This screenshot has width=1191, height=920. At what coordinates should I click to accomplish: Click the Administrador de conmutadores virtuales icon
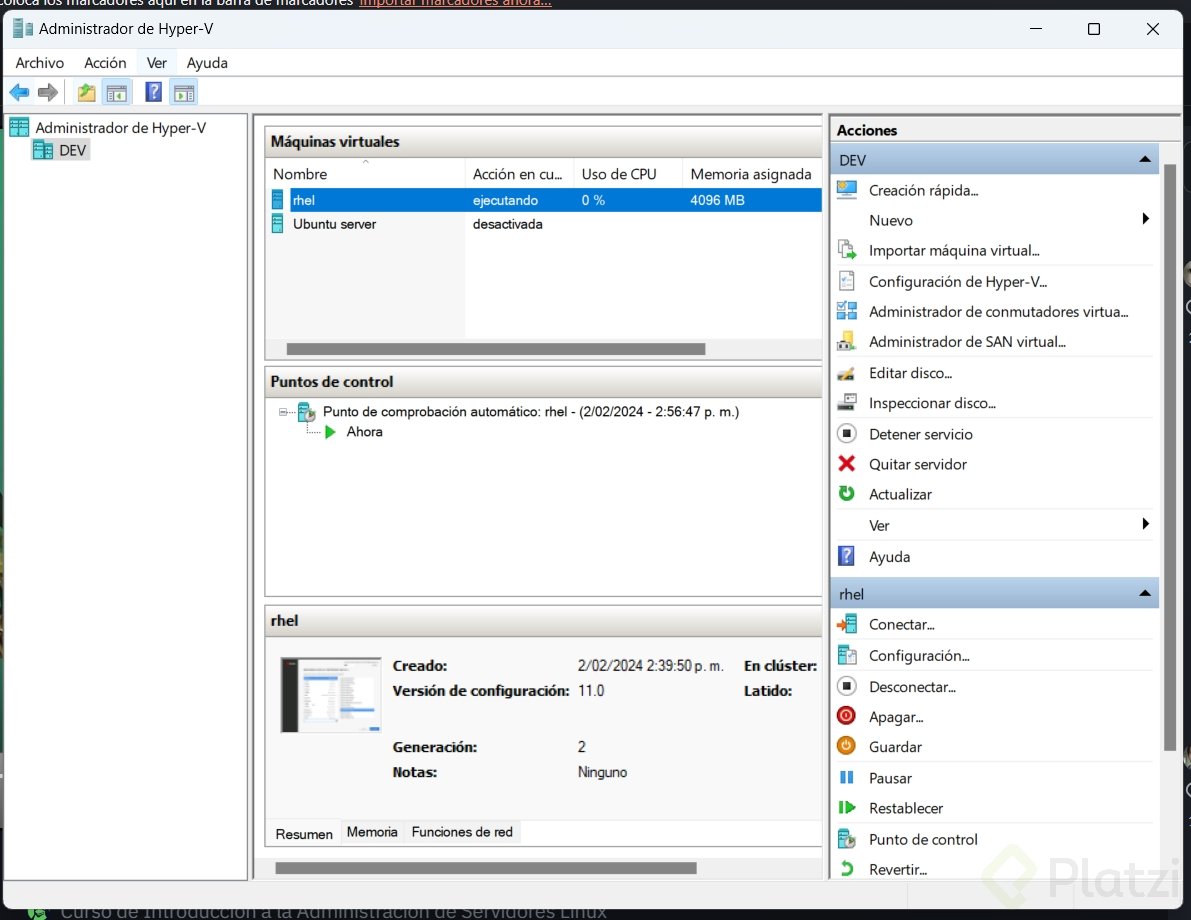pyautogui.click(x=846, y=311)
